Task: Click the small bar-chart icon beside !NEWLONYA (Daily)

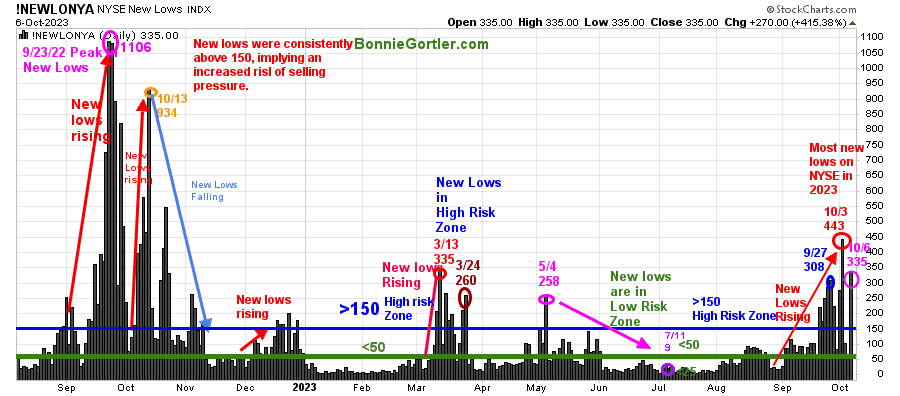Action: (x=23, y=34)
